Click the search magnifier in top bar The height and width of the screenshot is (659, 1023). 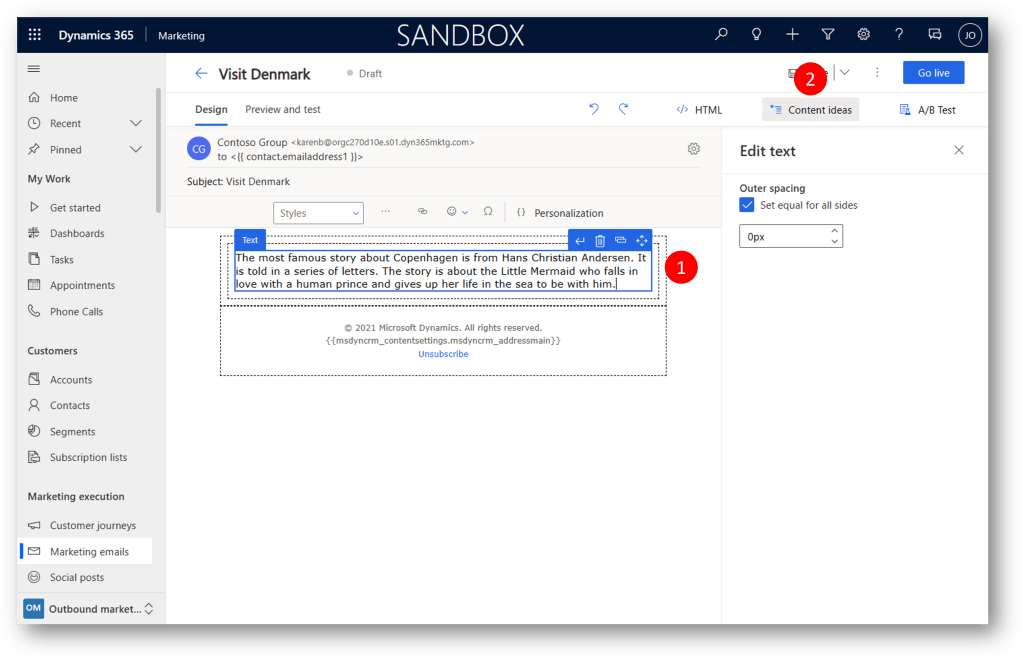pyautogui.click(x=721, y=35)
